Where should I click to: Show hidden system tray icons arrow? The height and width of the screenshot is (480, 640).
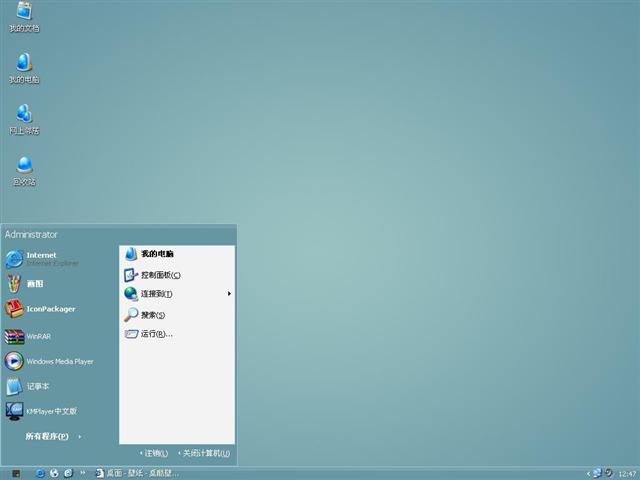tap(588, 474)
